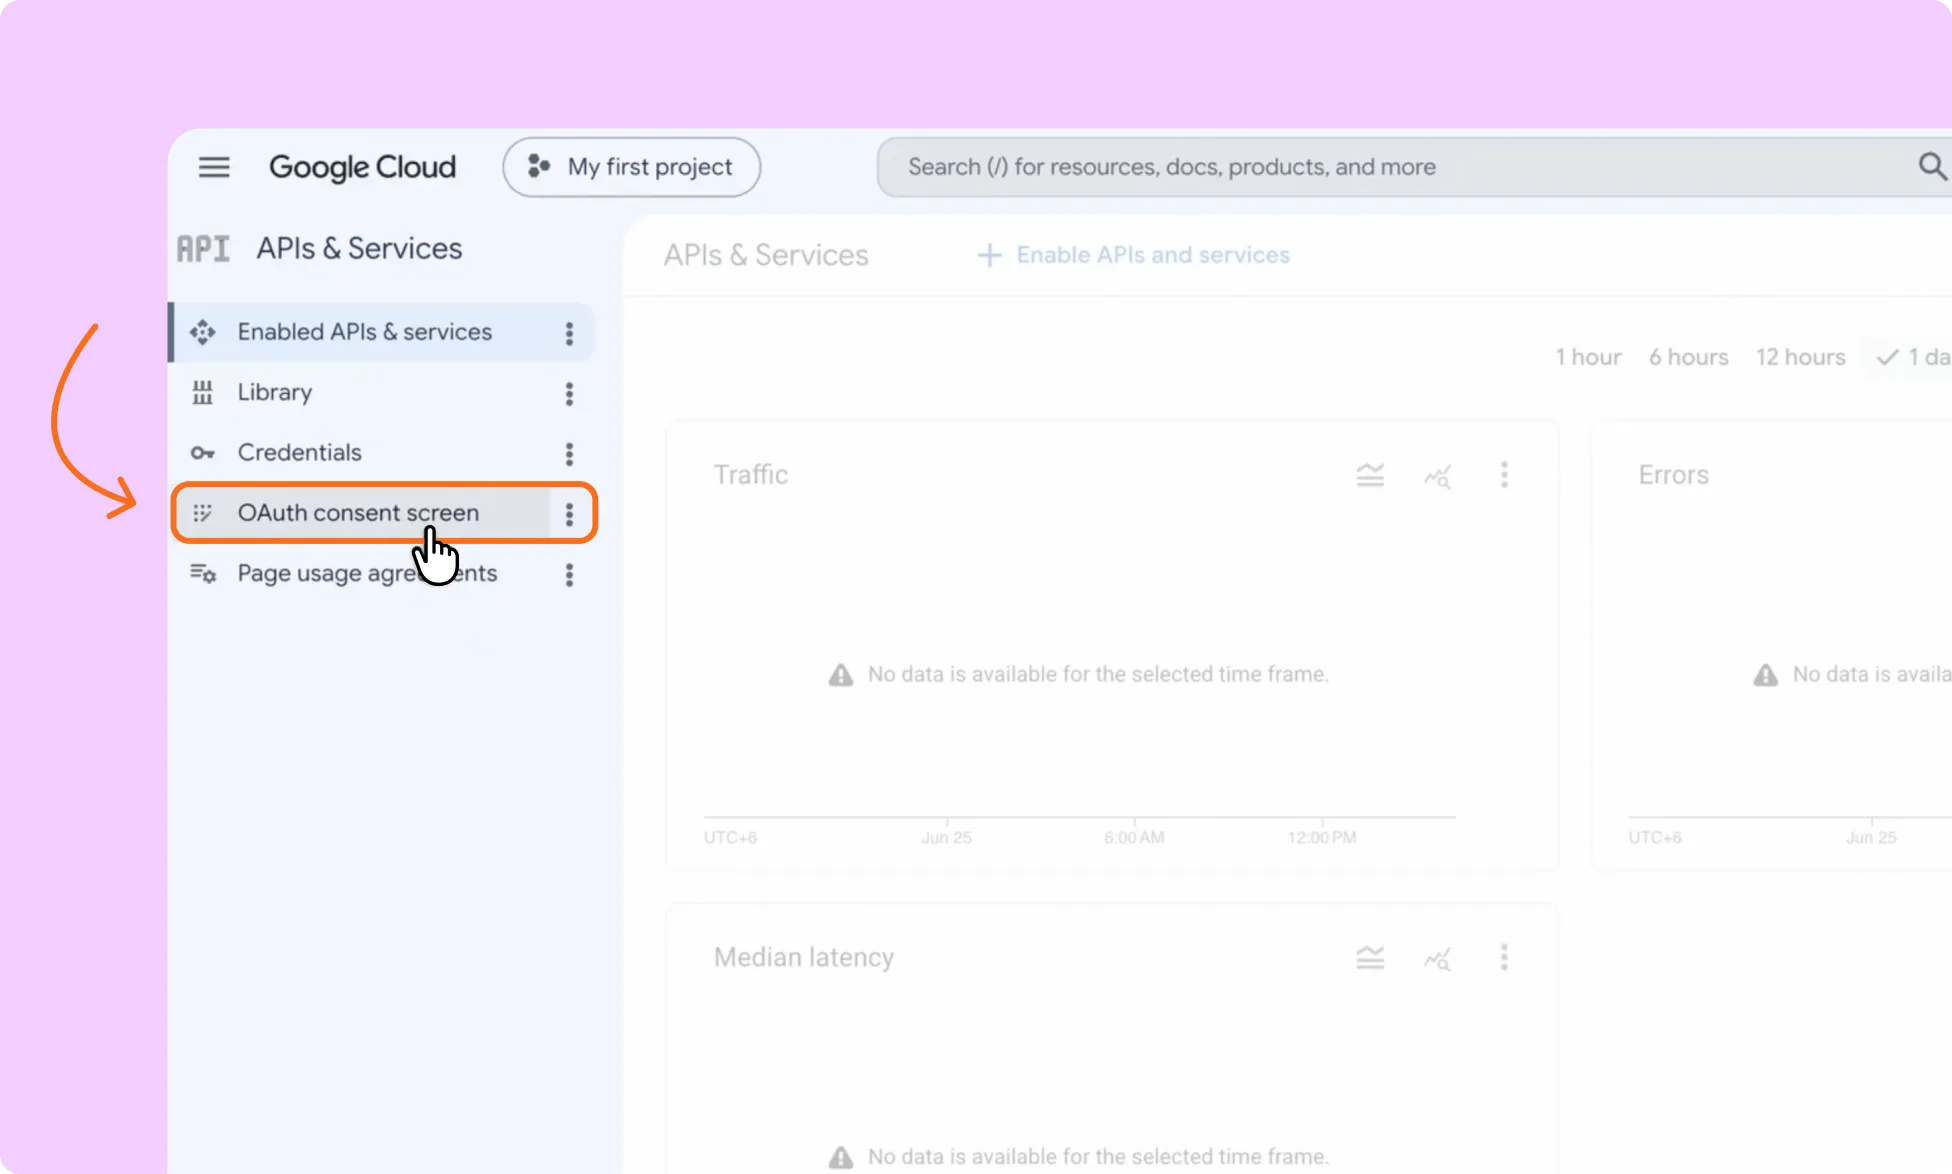Click the APIs & Services page heading
The height and width of the screenshot is (1174, 1952).
[766, 255]
